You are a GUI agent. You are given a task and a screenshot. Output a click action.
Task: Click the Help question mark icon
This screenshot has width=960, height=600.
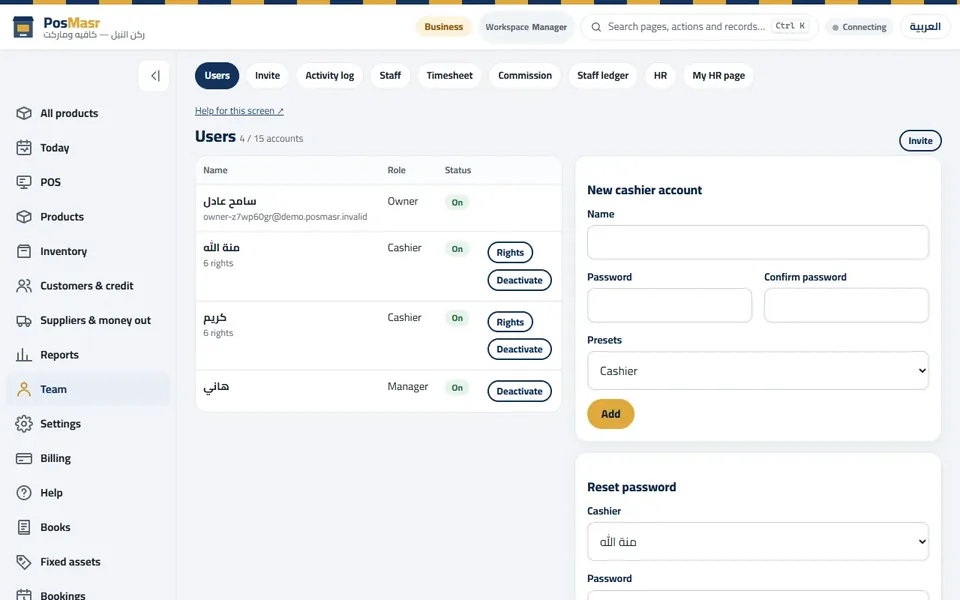click(24, 493)
